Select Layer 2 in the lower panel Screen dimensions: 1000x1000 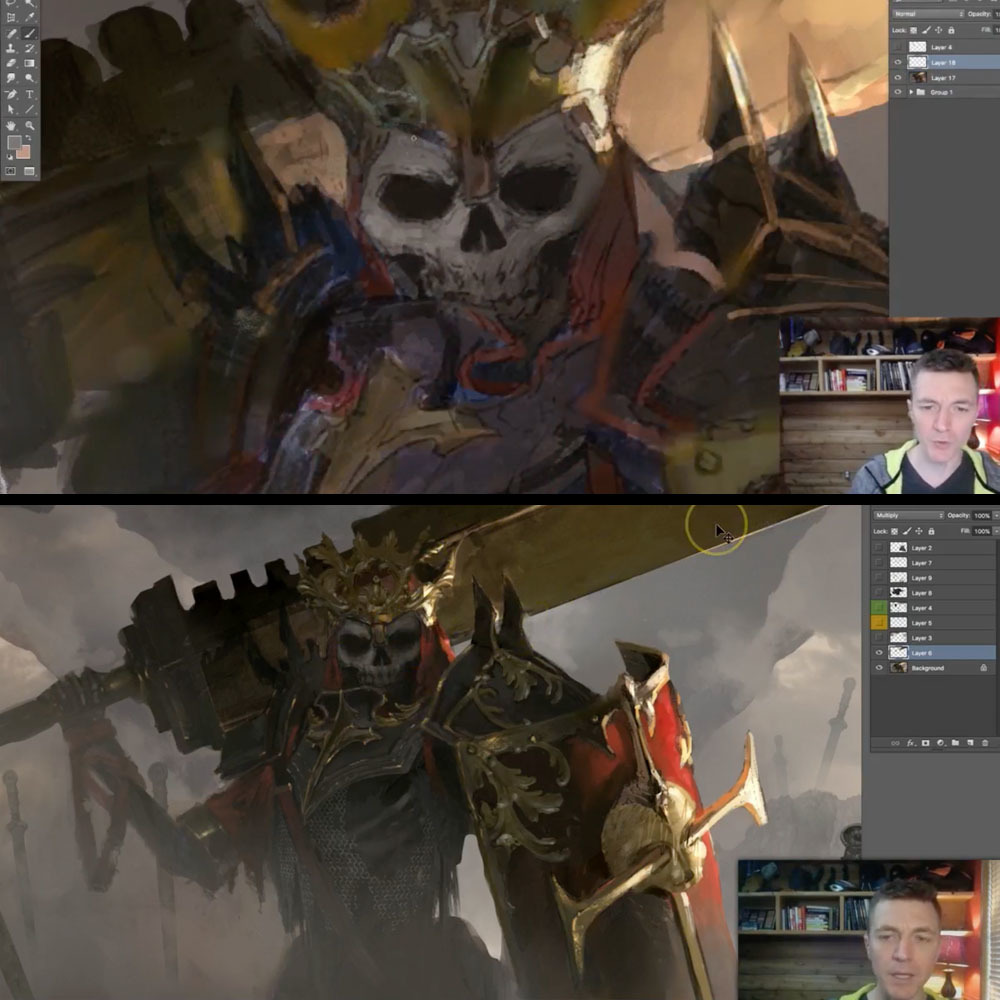click(933, 547)
